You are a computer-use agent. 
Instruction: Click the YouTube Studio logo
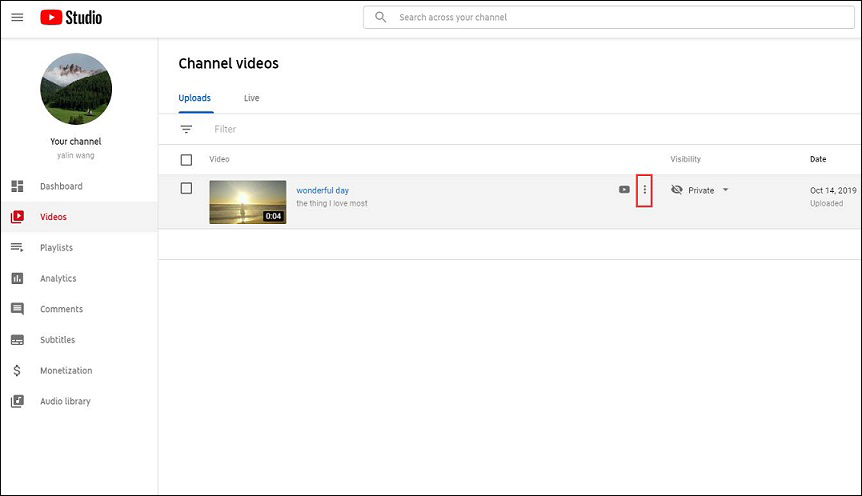point(71,17)
